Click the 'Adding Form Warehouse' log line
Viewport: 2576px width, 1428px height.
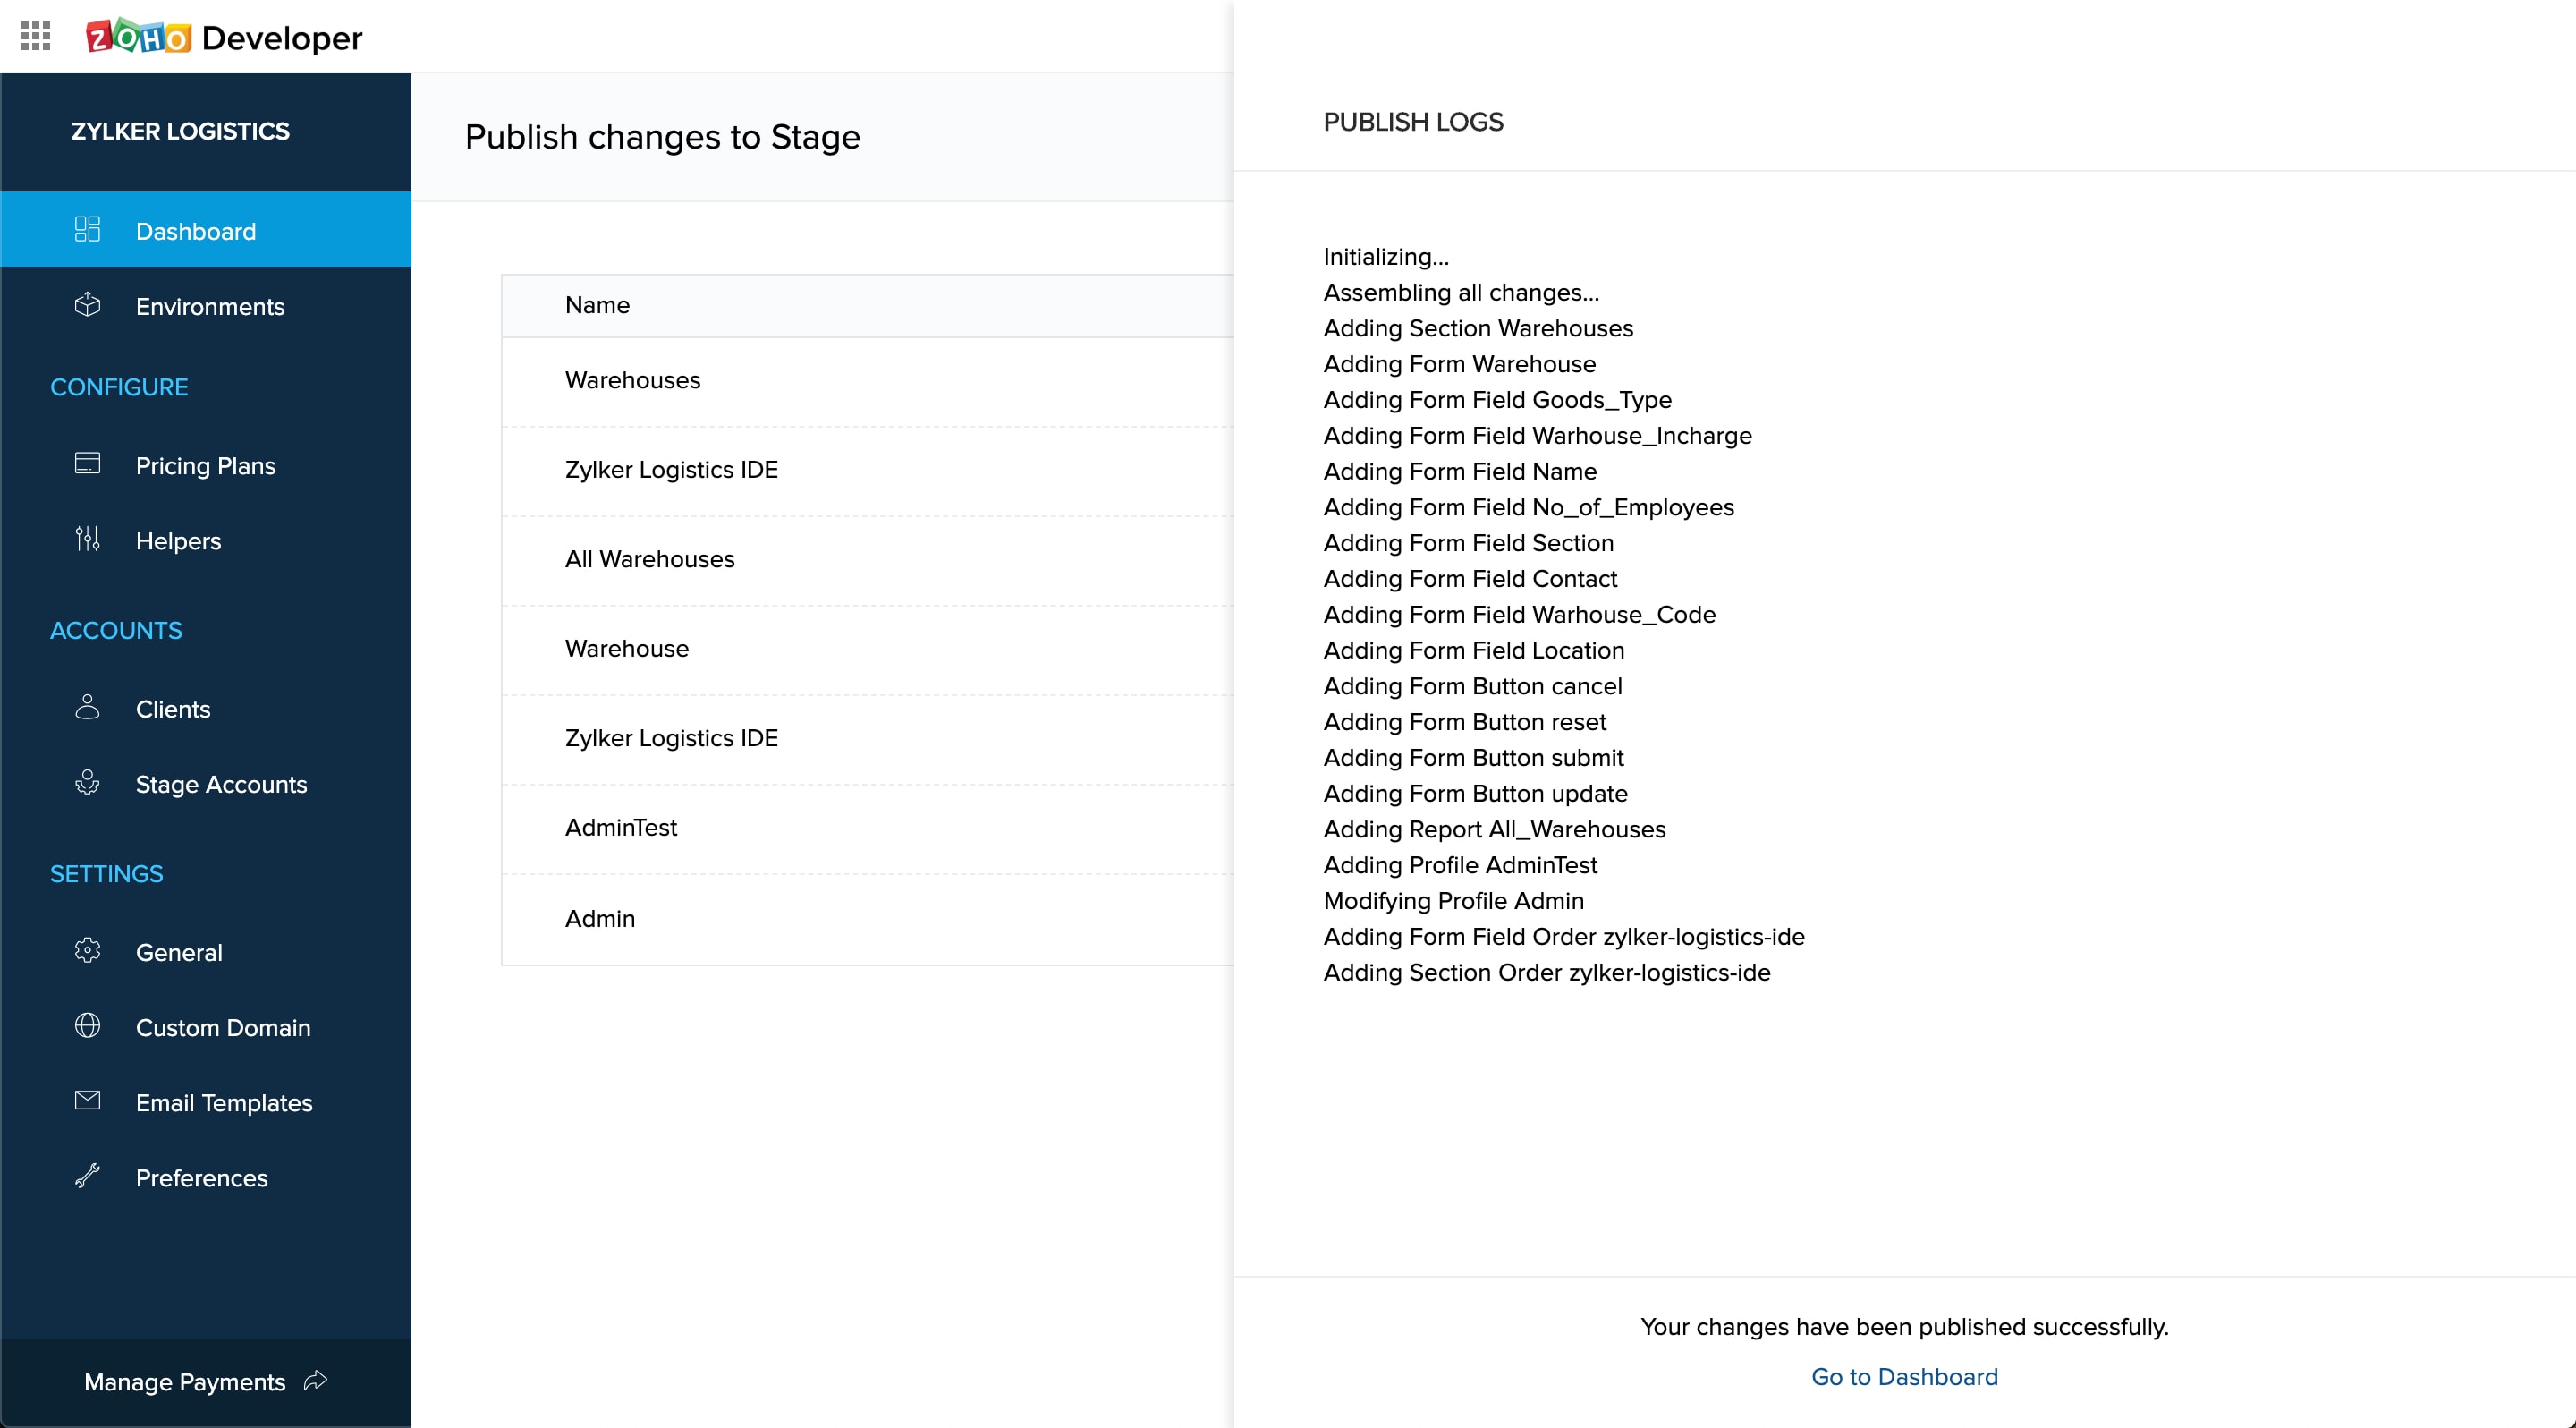coord(1459,364)
